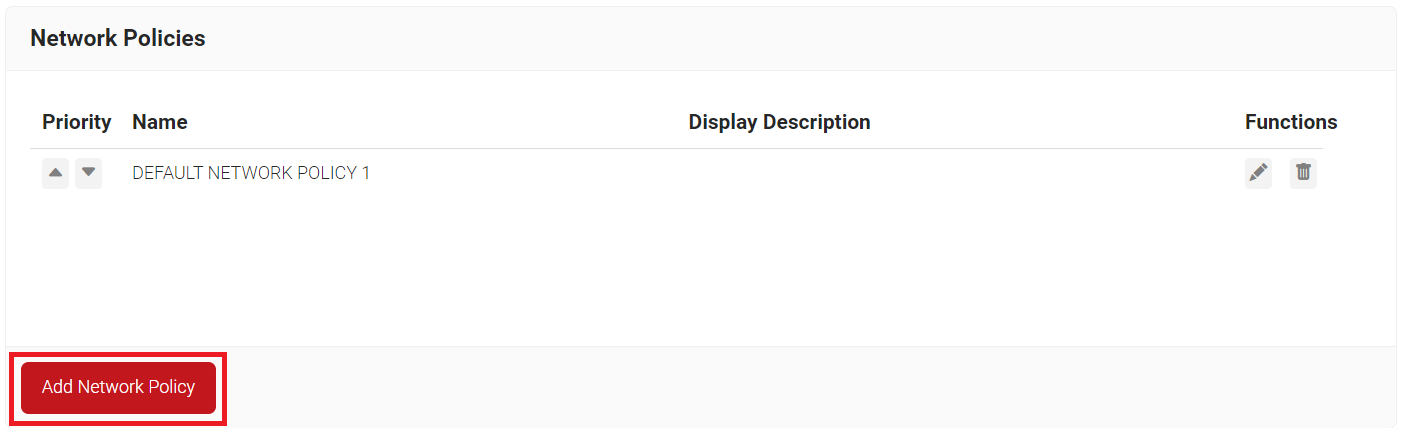Create a new policy via the red button
This screenshot has width=1401, height=429.
pos(118,387)
